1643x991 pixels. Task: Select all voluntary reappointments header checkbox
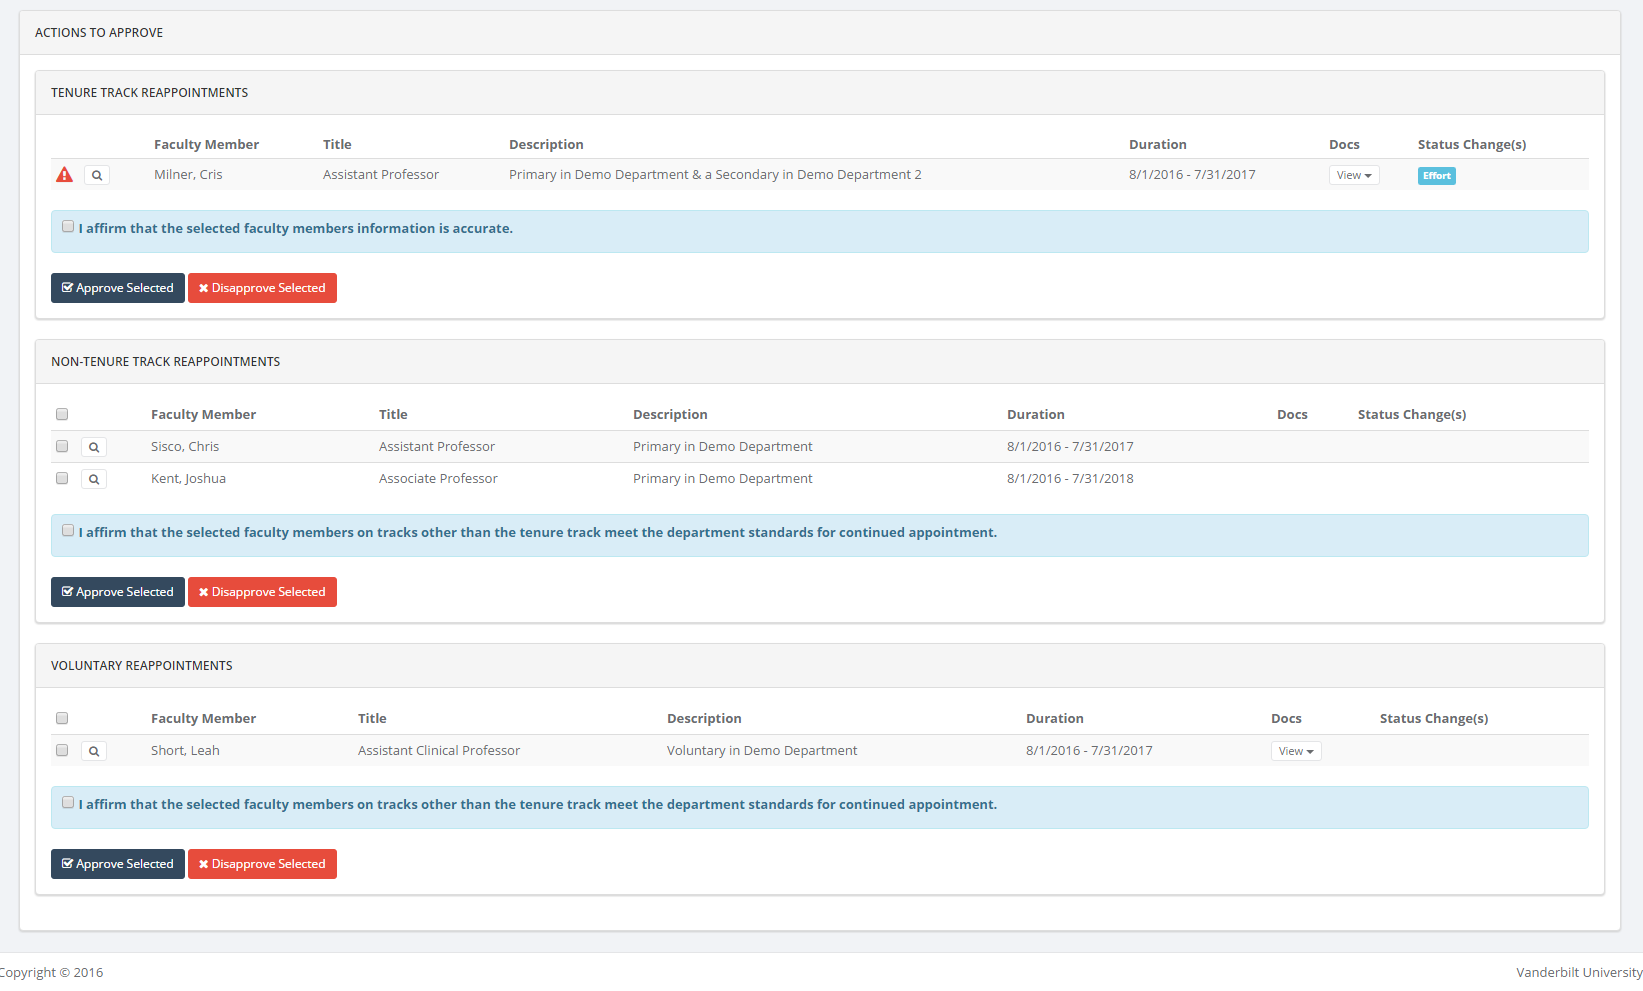(x=62, y=718)
